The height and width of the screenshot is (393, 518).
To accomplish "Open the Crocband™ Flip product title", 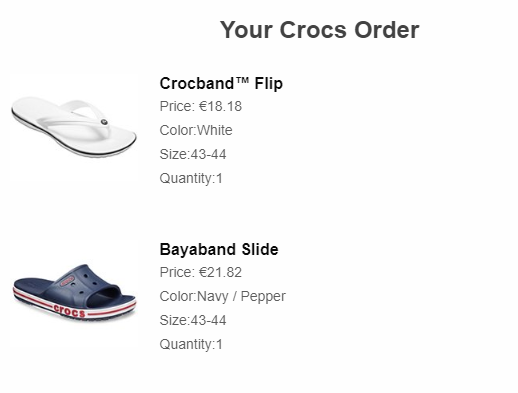I will [221, 83].
